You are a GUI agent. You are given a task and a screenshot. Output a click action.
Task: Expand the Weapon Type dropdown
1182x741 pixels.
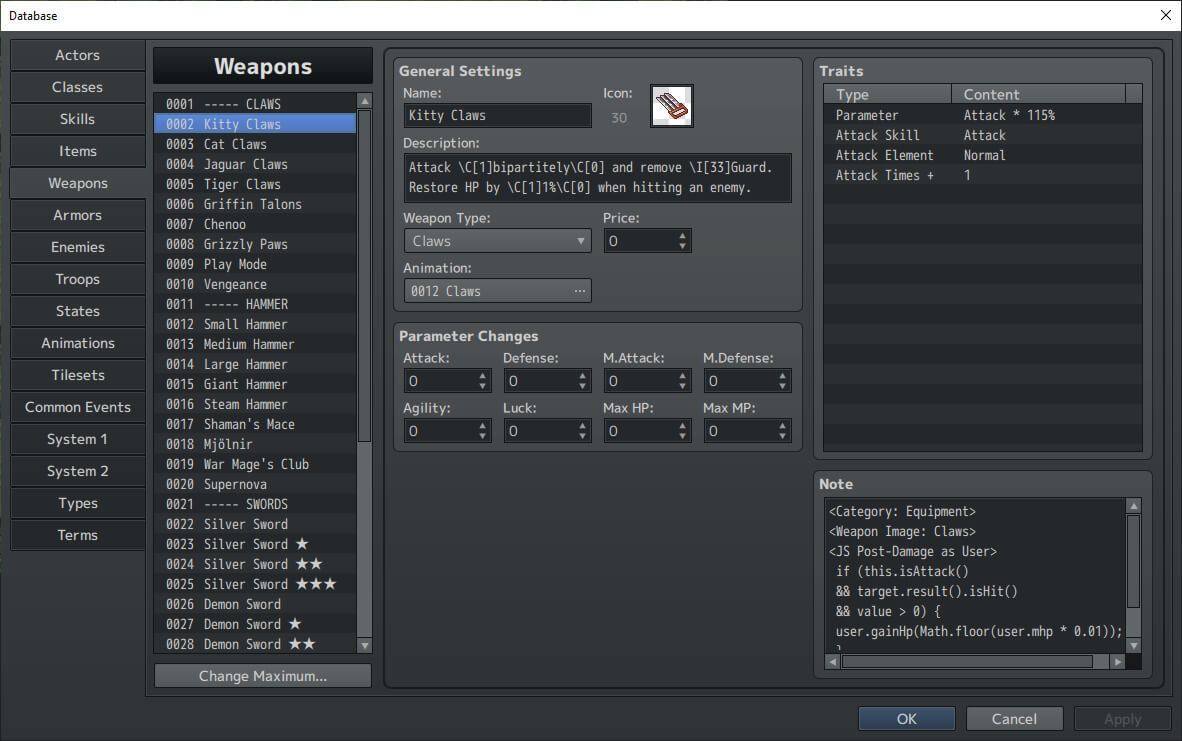click(581, 241)
